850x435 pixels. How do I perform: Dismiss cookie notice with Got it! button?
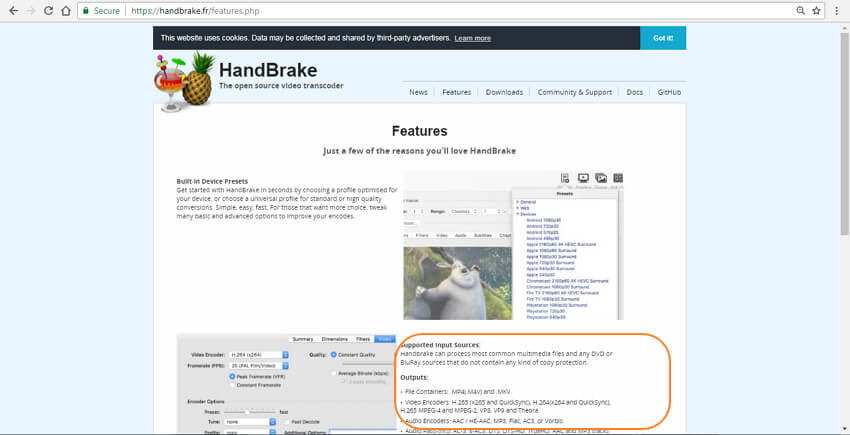663,38
